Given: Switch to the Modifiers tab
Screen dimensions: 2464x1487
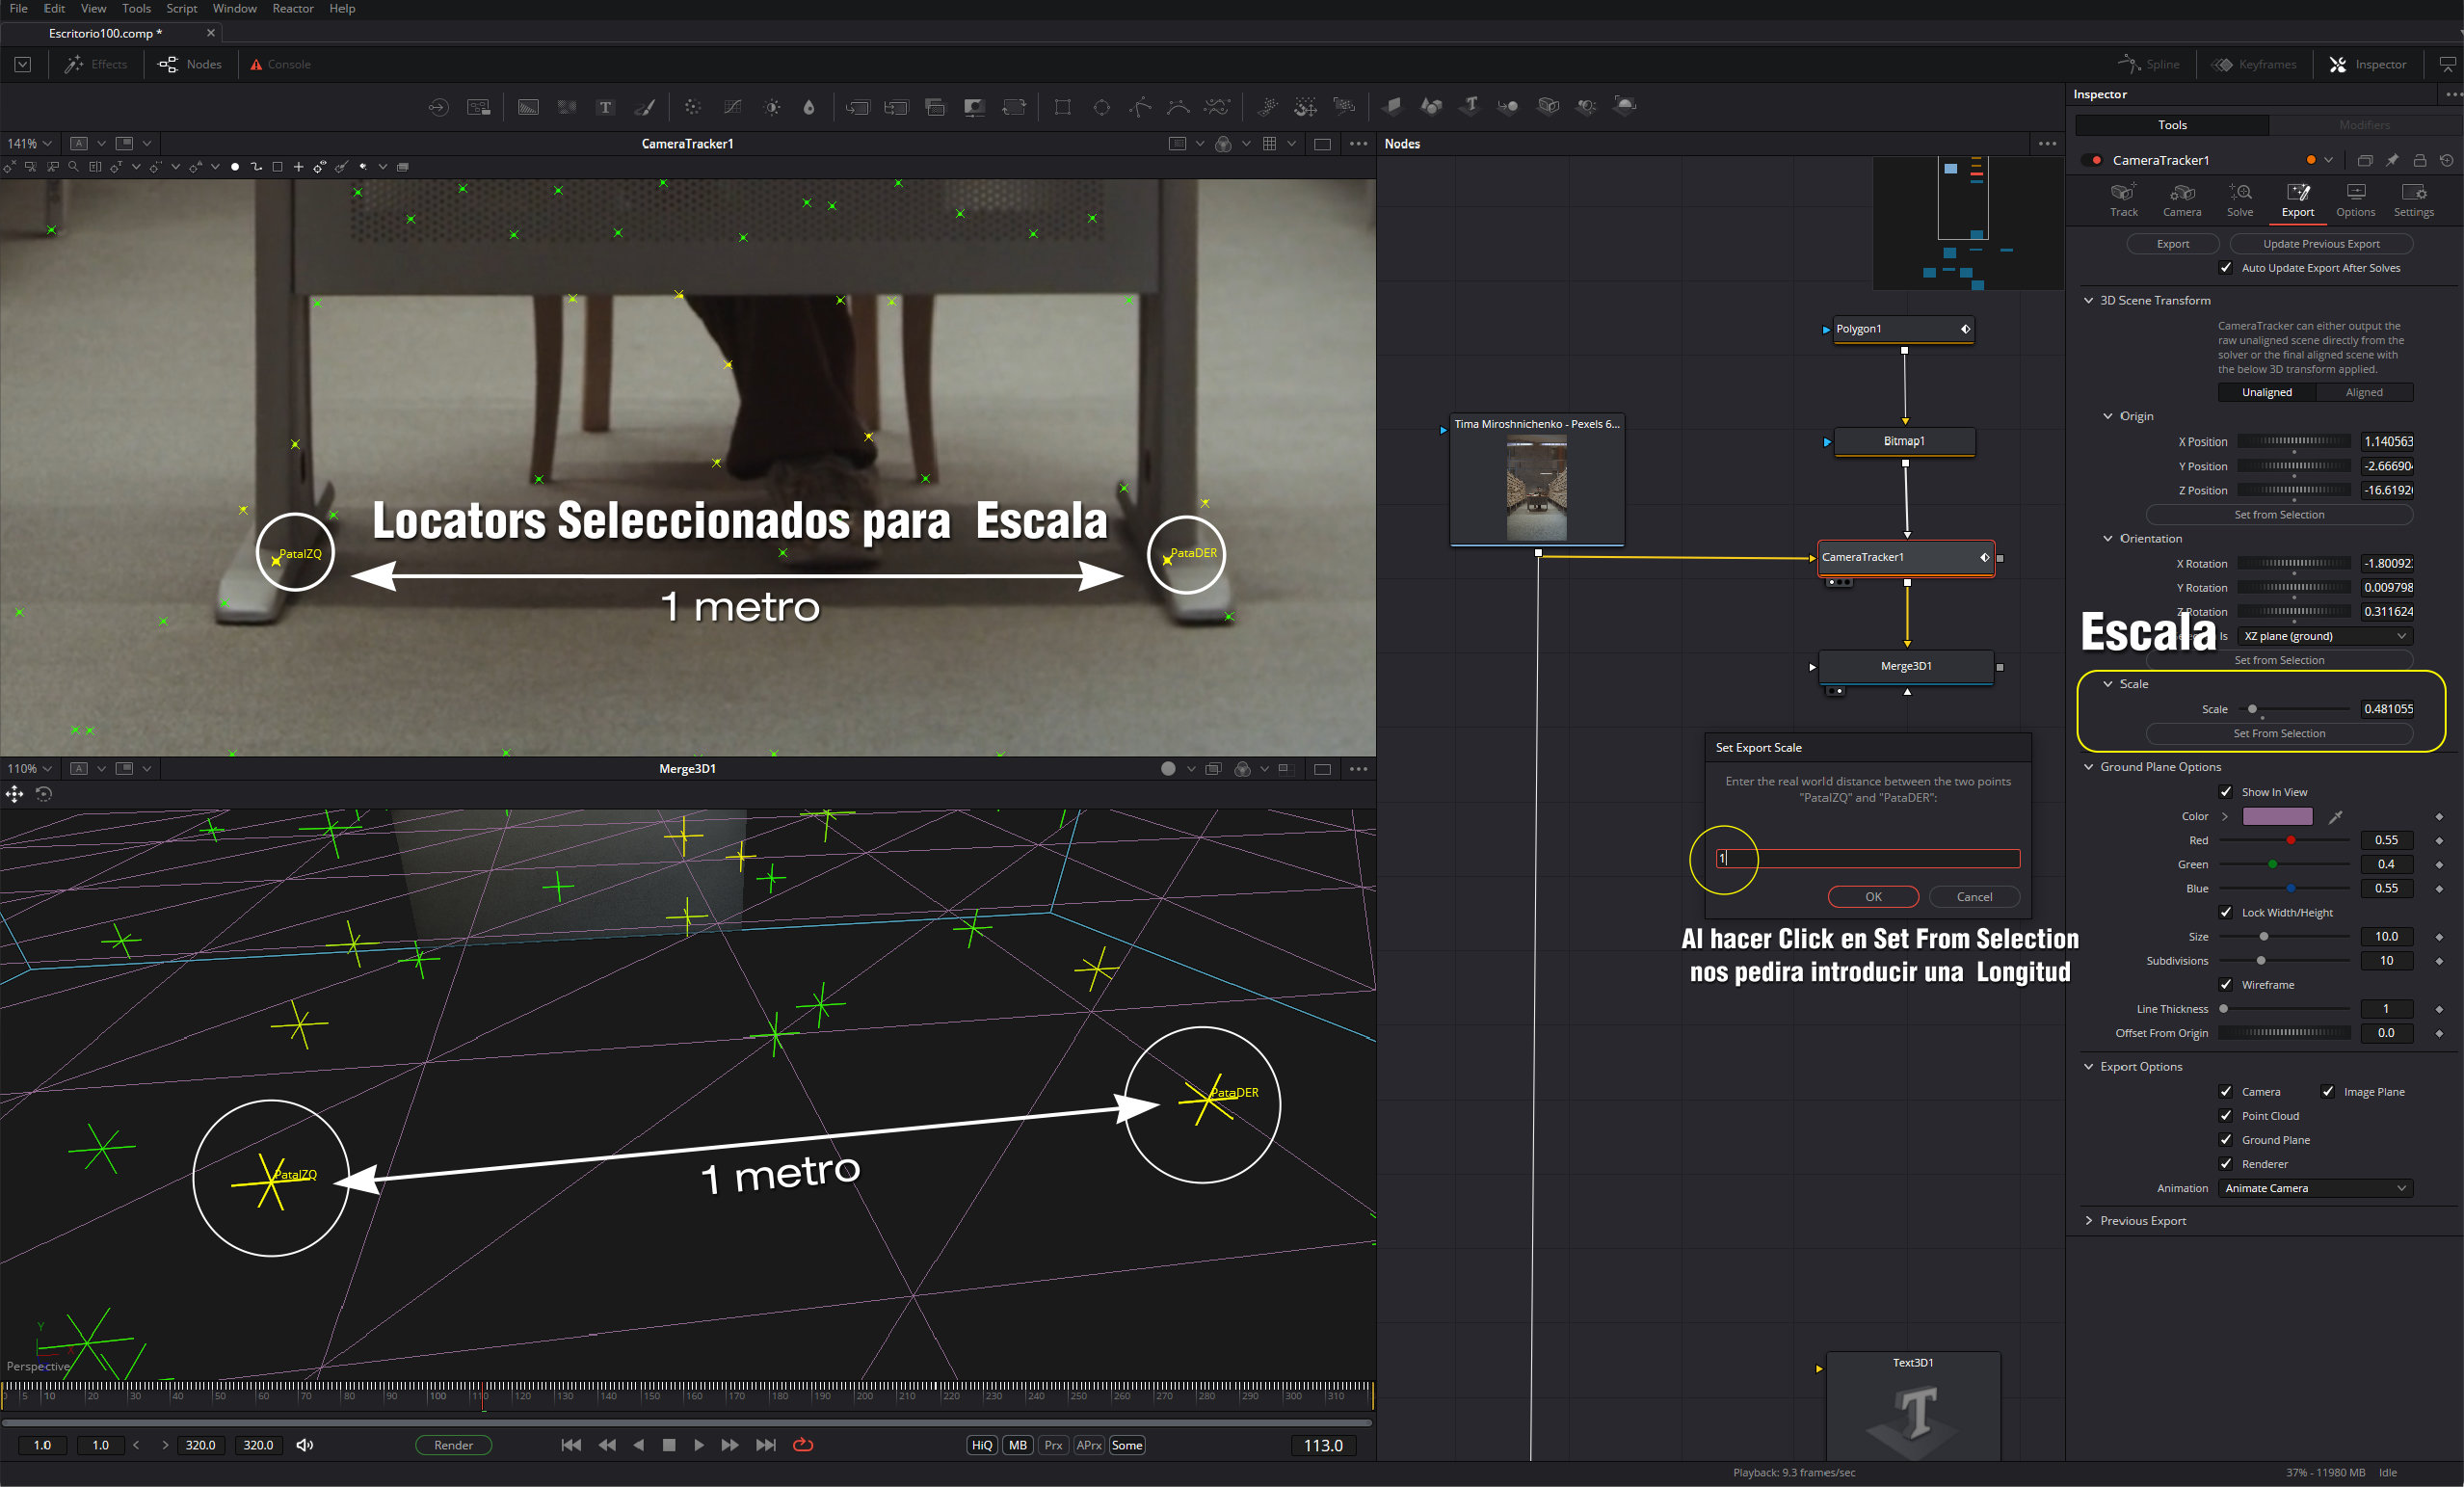Looking at the screenshot, I should 2364,125.
